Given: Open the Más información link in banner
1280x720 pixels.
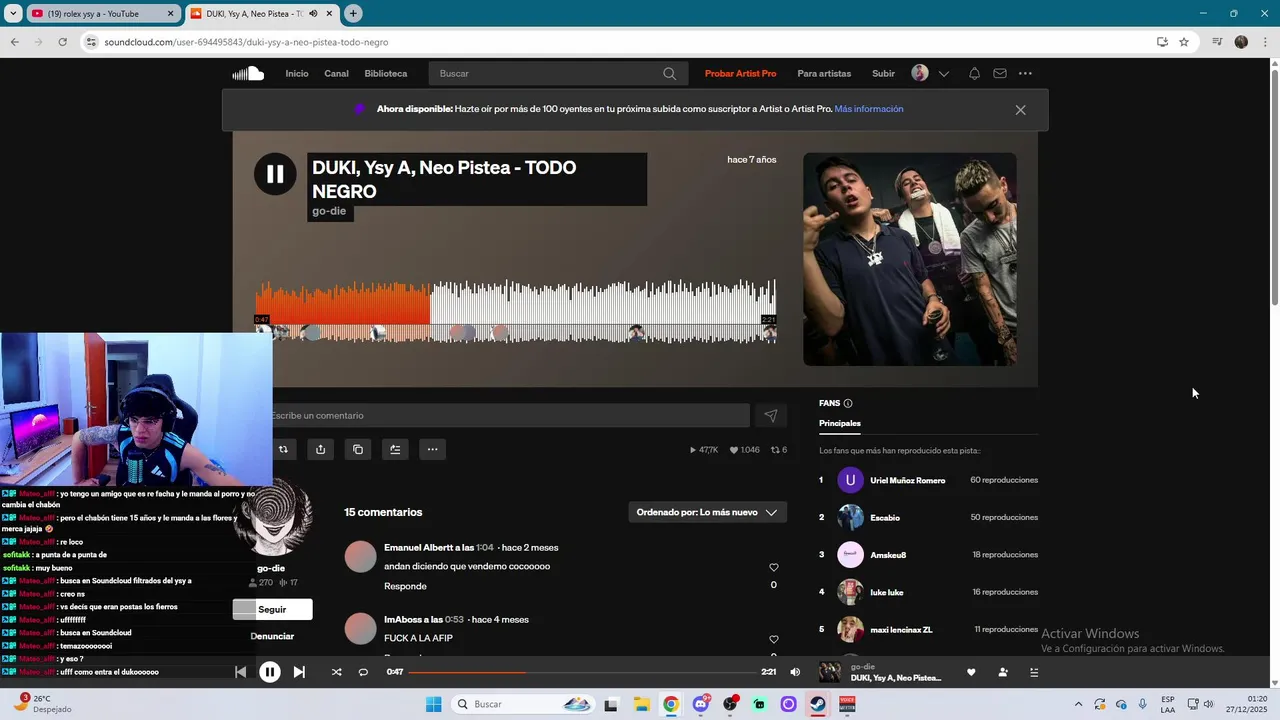Looking at the screenshot, I should pyautogui.click(x=869, y=109).
